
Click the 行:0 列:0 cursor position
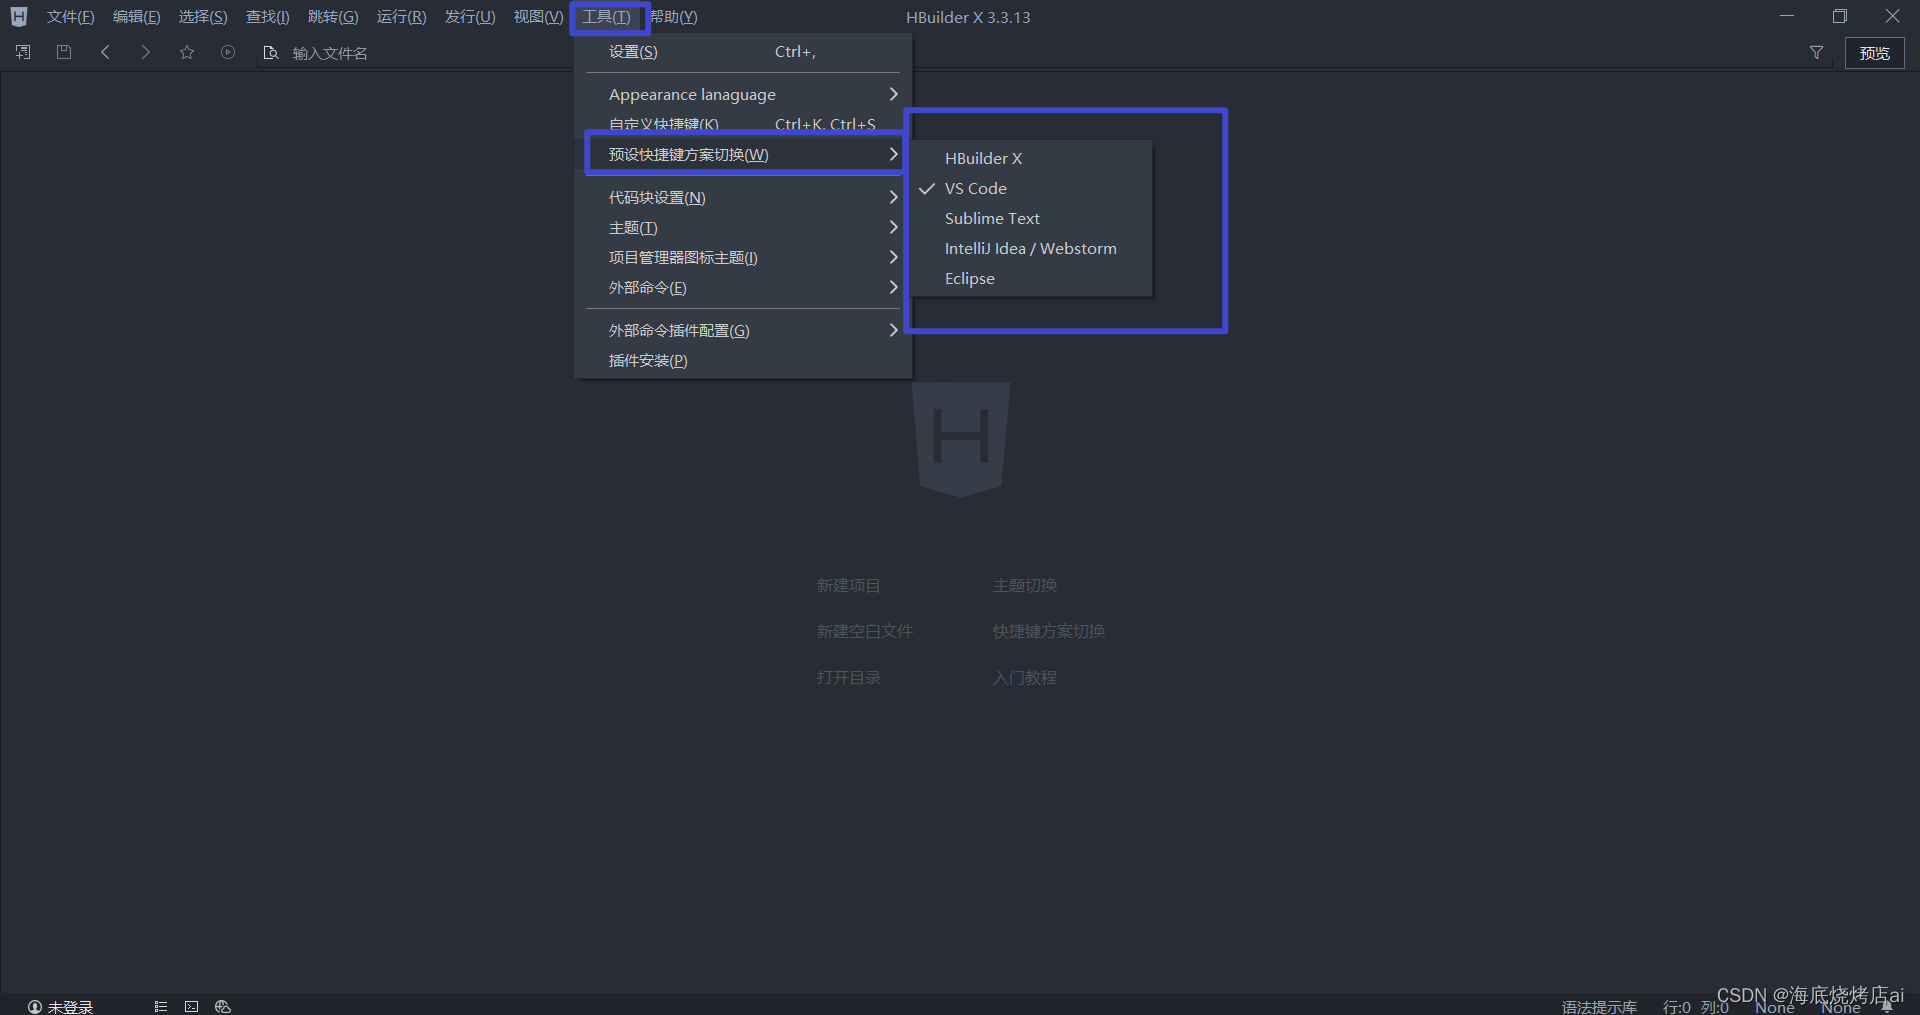pos(1695,1007)
